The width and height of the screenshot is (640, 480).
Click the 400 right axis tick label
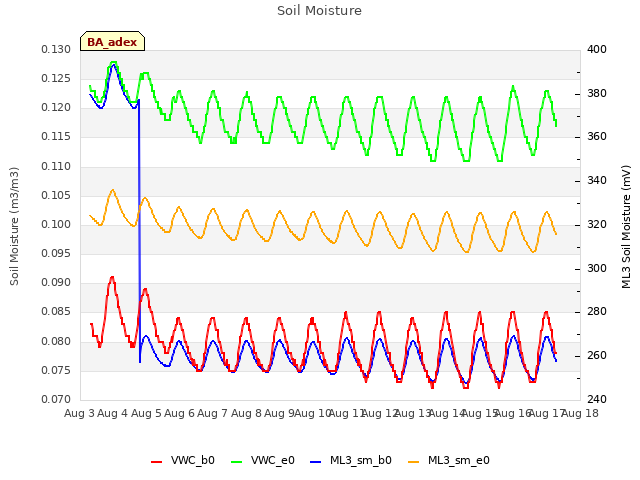(x=597, y=49)
